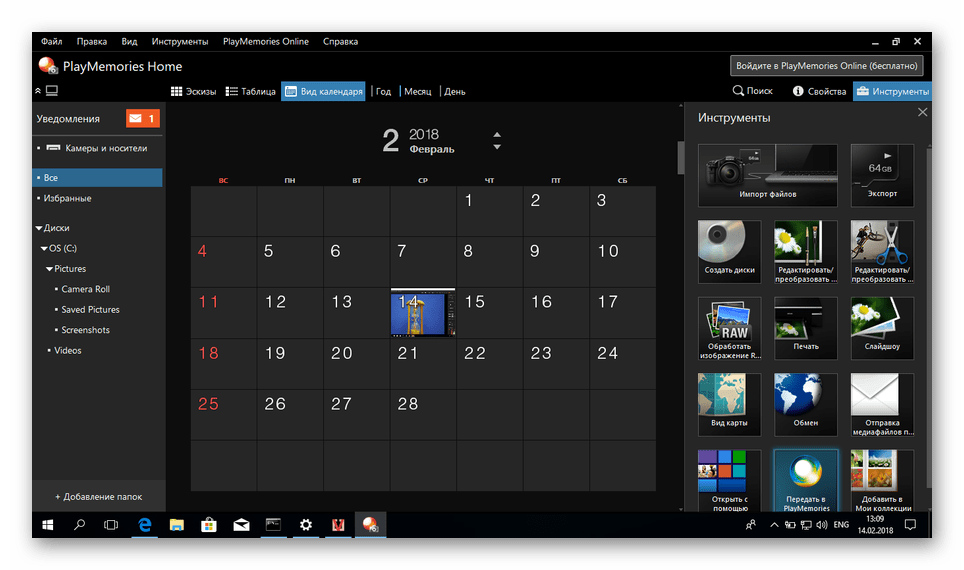The height and width of the screenshot is (570, 964).
Task: Toggle the Свойства properties panel
Action: pyautogui.click(x=819, y=91)
